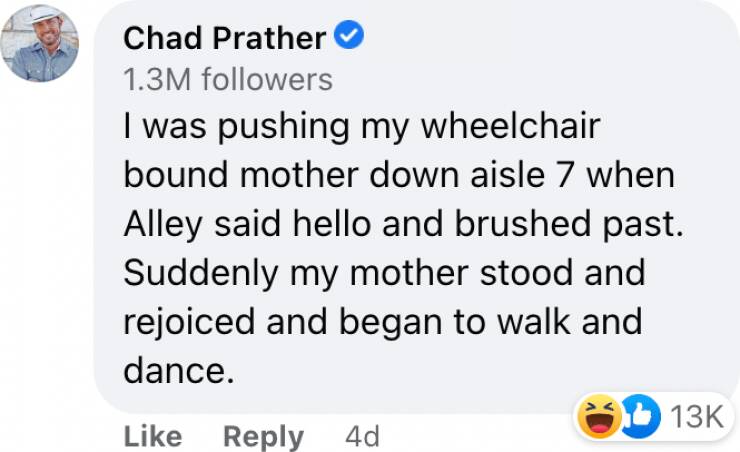Like Chad Prather's comment

(x=153, y=436)
